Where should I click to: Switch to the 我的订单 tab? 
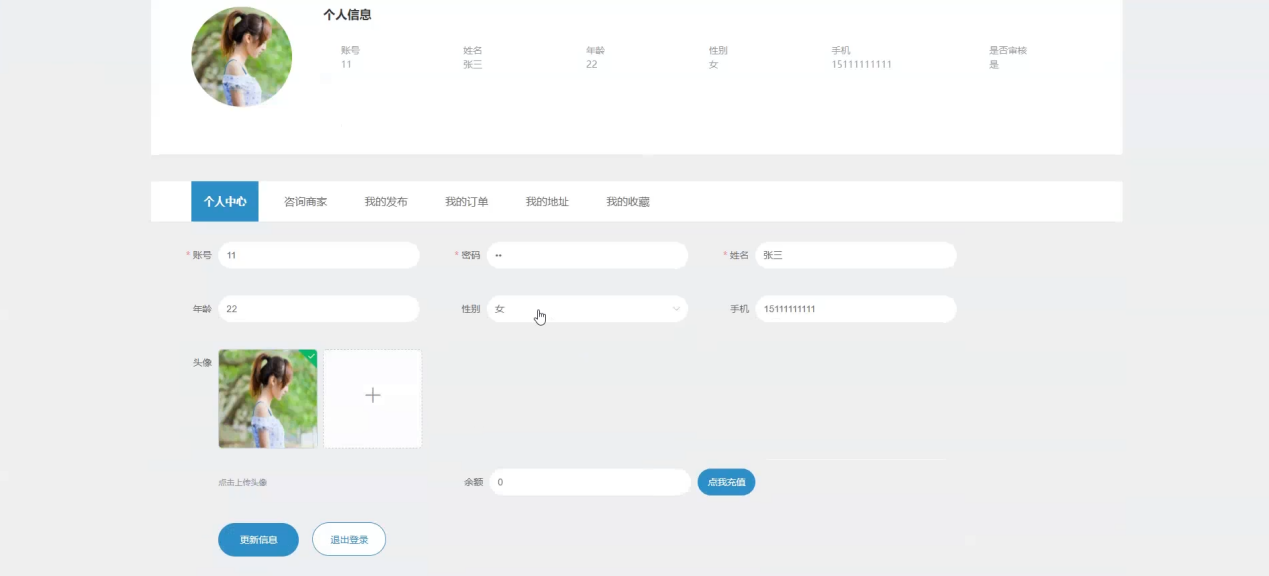pos(467,200)
